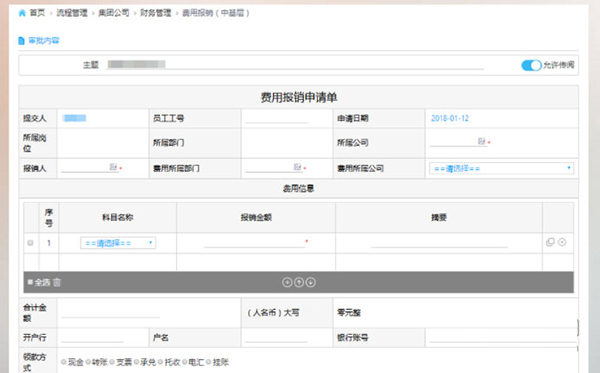Image resolution: width=600 pixels, height=373 pixels.
Task: Check the row 1 checkbox in expense table
Action: click(31, 243)
